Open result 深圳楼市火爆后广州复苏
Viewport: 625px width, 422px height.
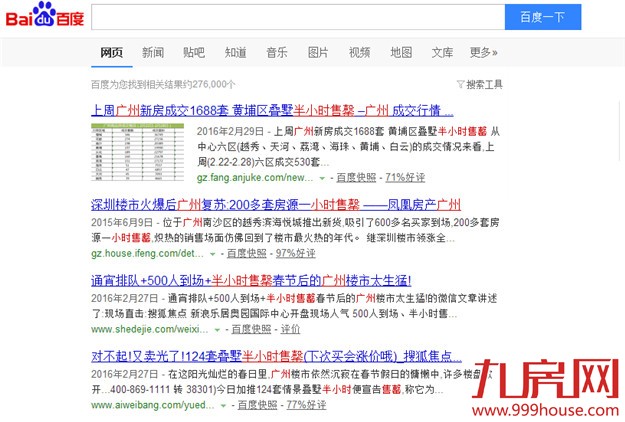pyautogui.click(x=276, y=205)
